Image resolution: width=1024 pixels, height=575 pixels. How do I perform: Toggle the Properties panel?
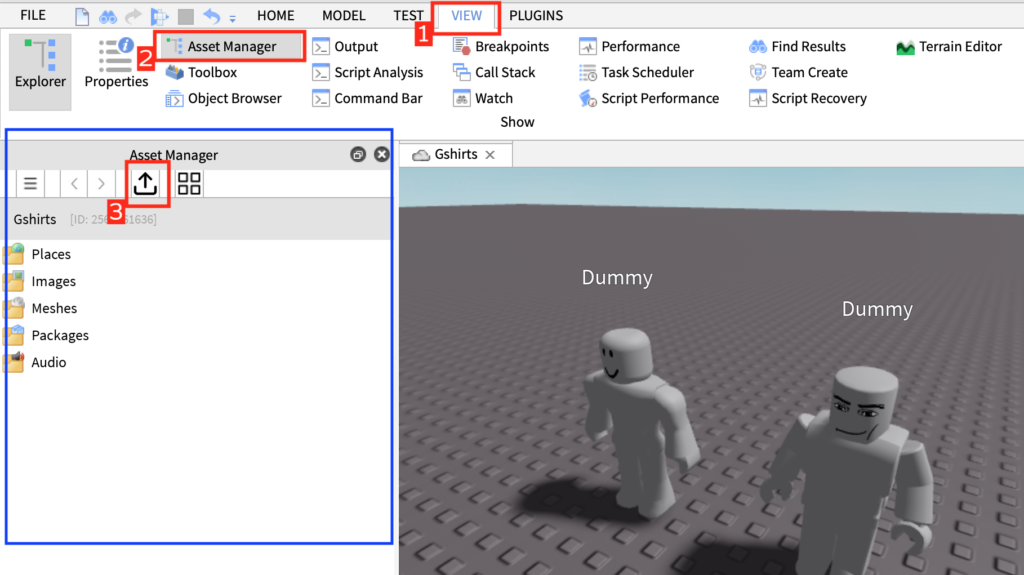116,63
